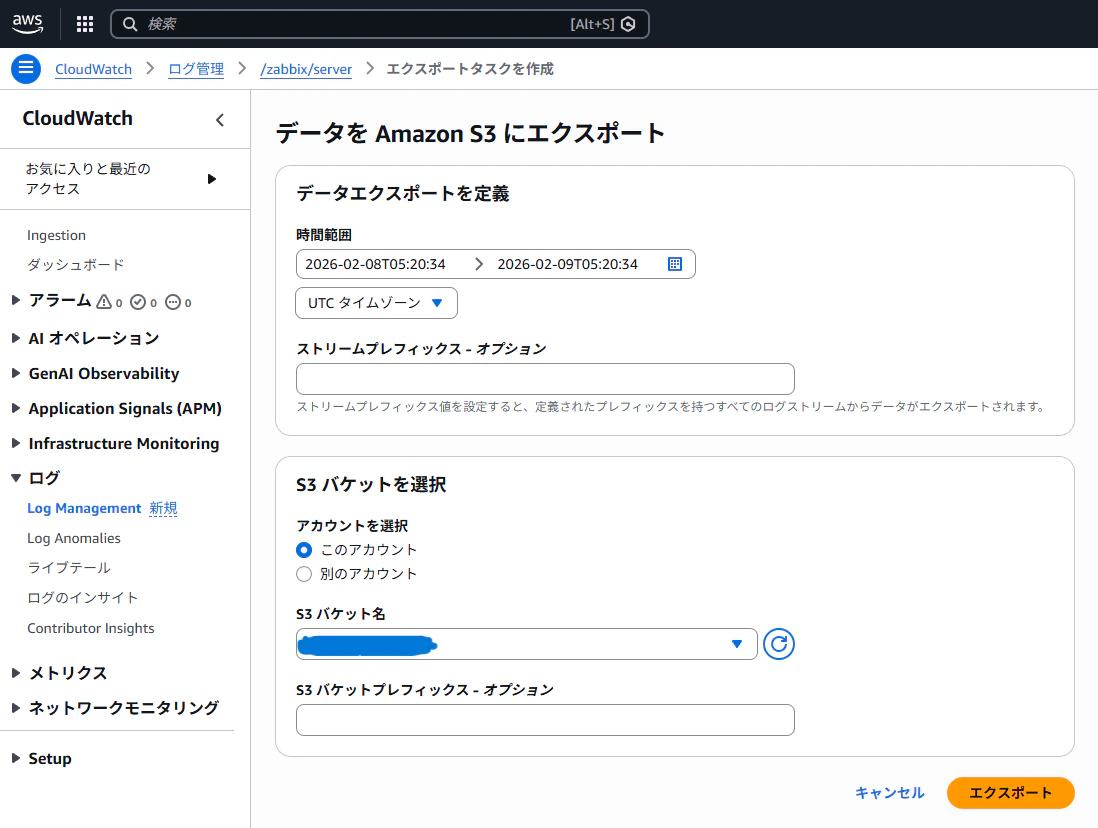The width and height of the screenshot is (1098, 828).
Task: Click the ストリームプレフィックス input field
Action: pyautogui.click(x=545, y=379)
